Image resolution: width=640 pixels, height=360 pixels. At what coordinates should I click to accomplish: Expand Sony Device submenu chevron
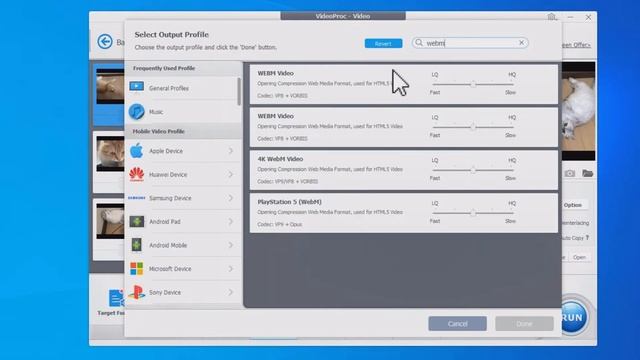click(231, 292)
